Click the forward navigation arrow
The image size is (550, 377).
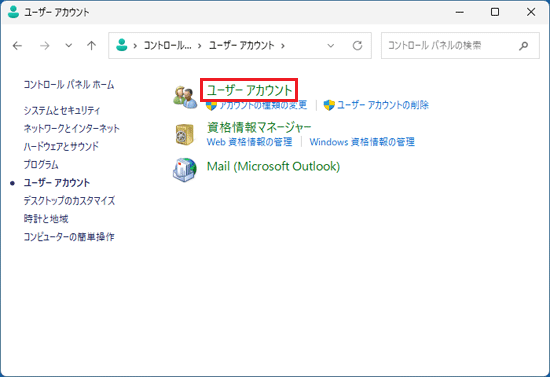tap(45, 46)
